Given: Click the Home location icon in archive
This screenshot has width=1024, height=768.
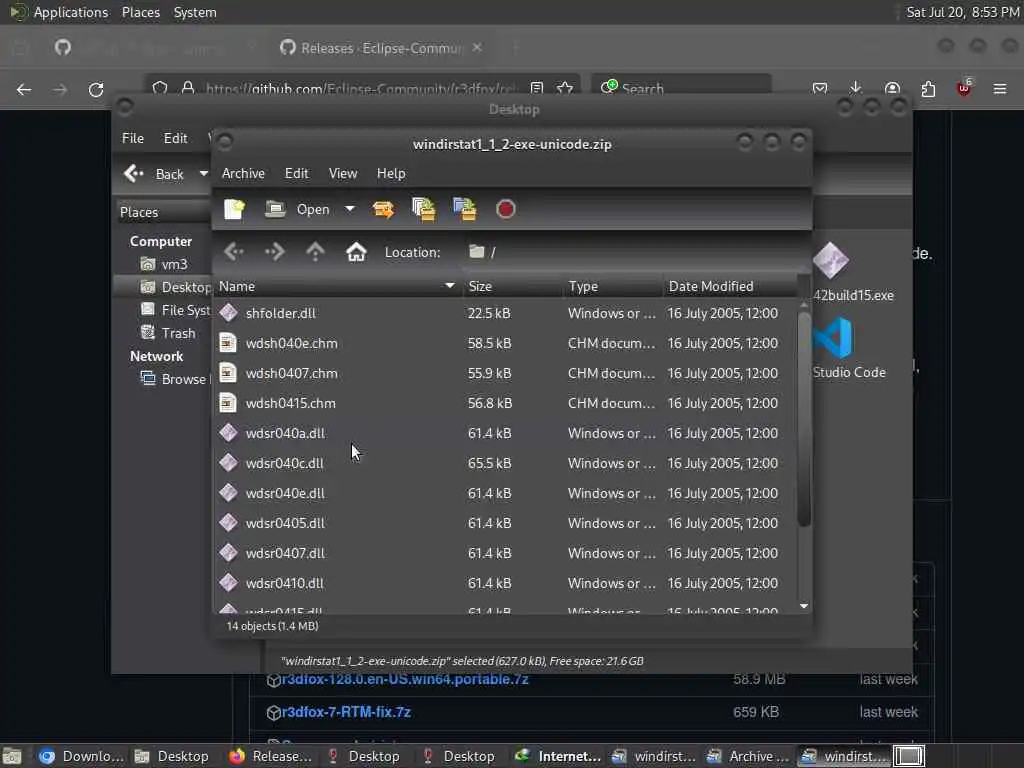Looking at the screenshot, I should 356,251.
